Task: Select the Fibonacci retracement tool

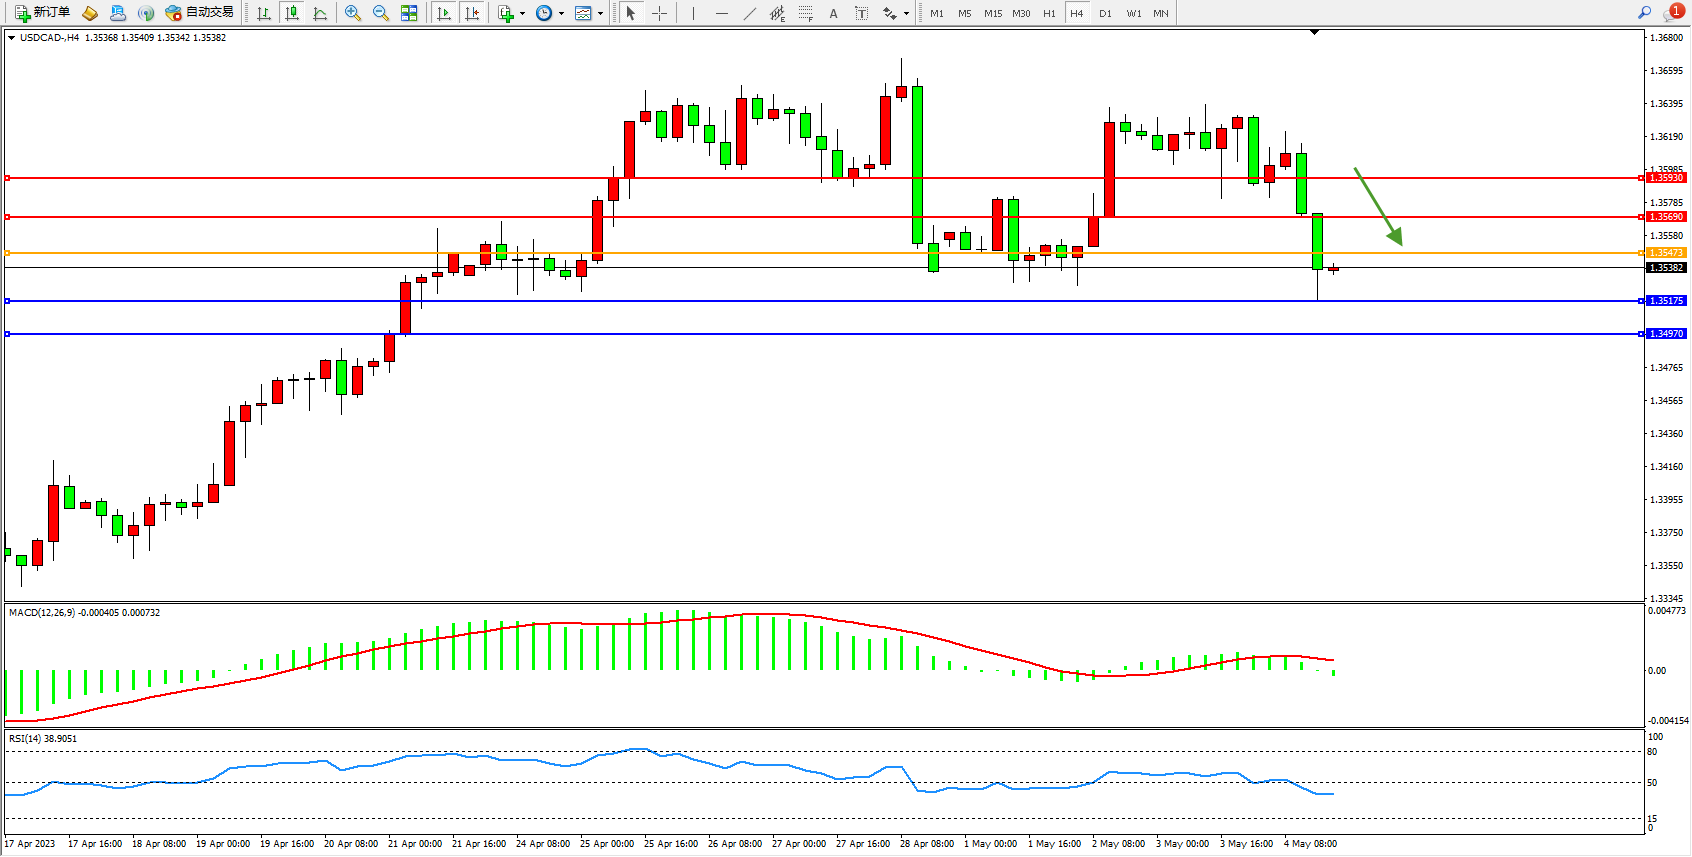Action: (x=805, y=13)
